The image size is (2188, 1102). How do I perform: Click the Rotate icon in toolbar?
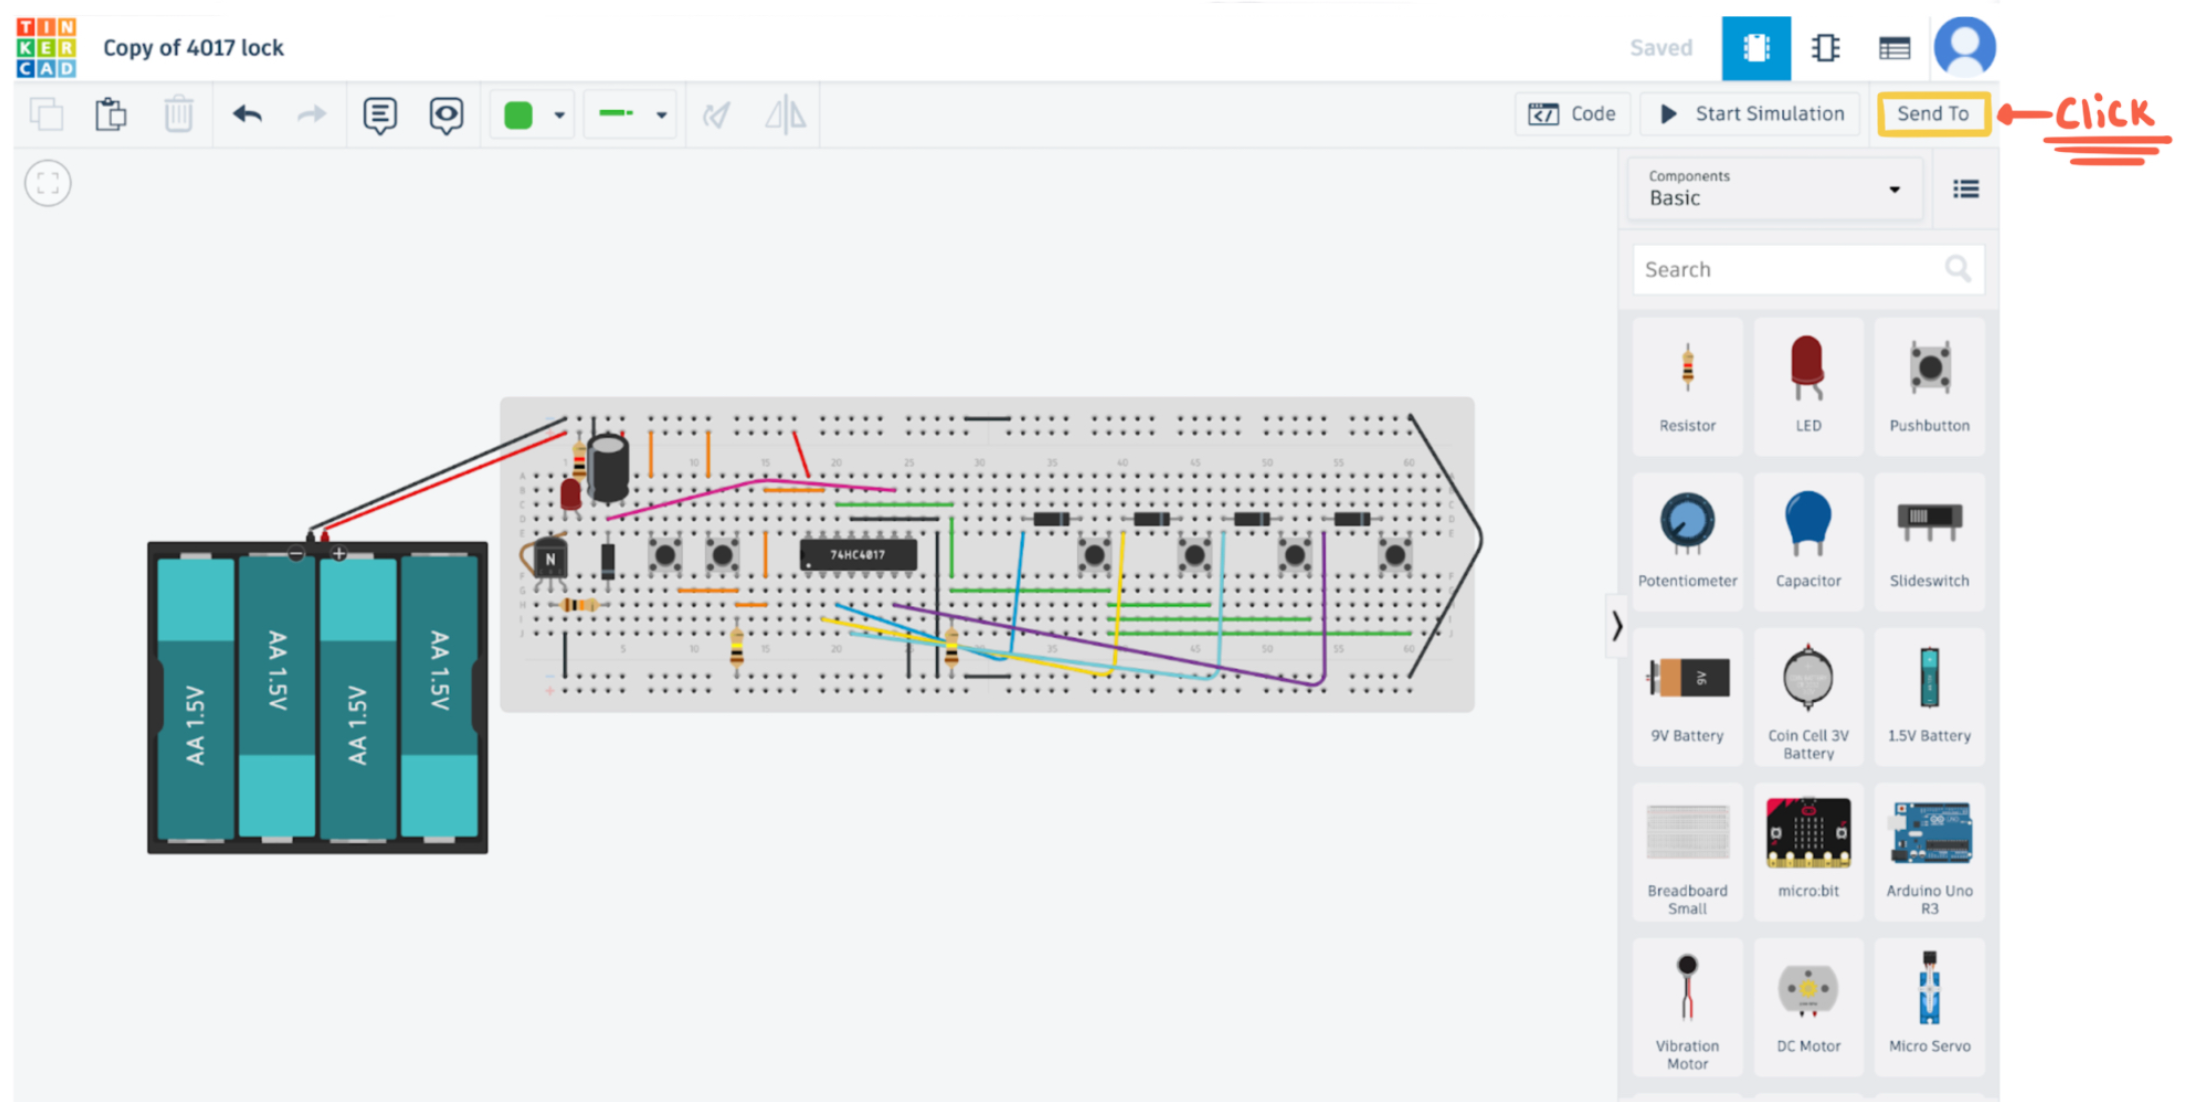716,115
